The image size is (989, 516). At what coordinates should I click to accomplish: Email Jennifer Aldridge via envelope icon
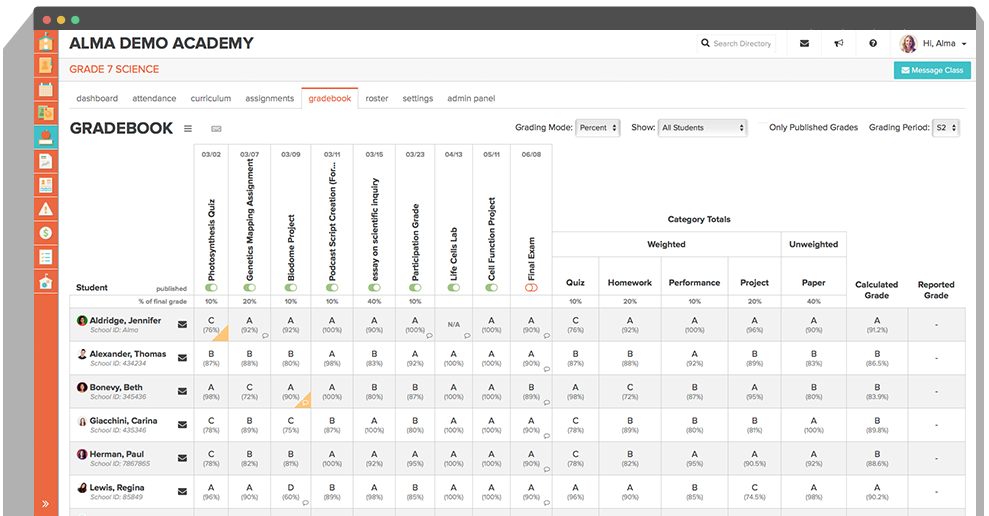pos(182,324)
